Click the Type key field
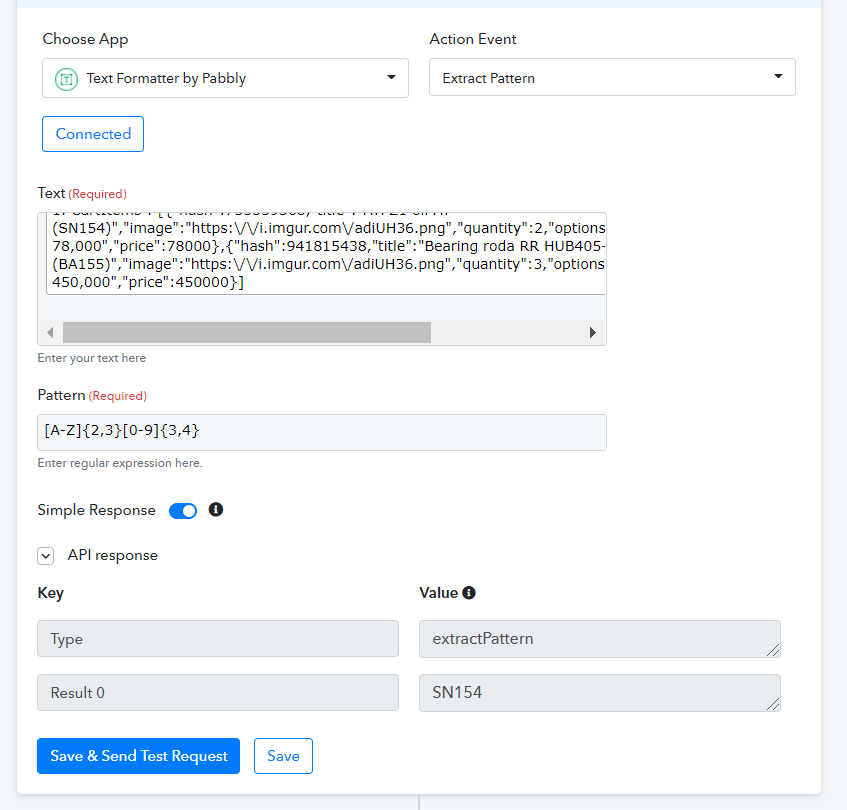The height and width of the screenshot is (810, 847). coord(218,639)
